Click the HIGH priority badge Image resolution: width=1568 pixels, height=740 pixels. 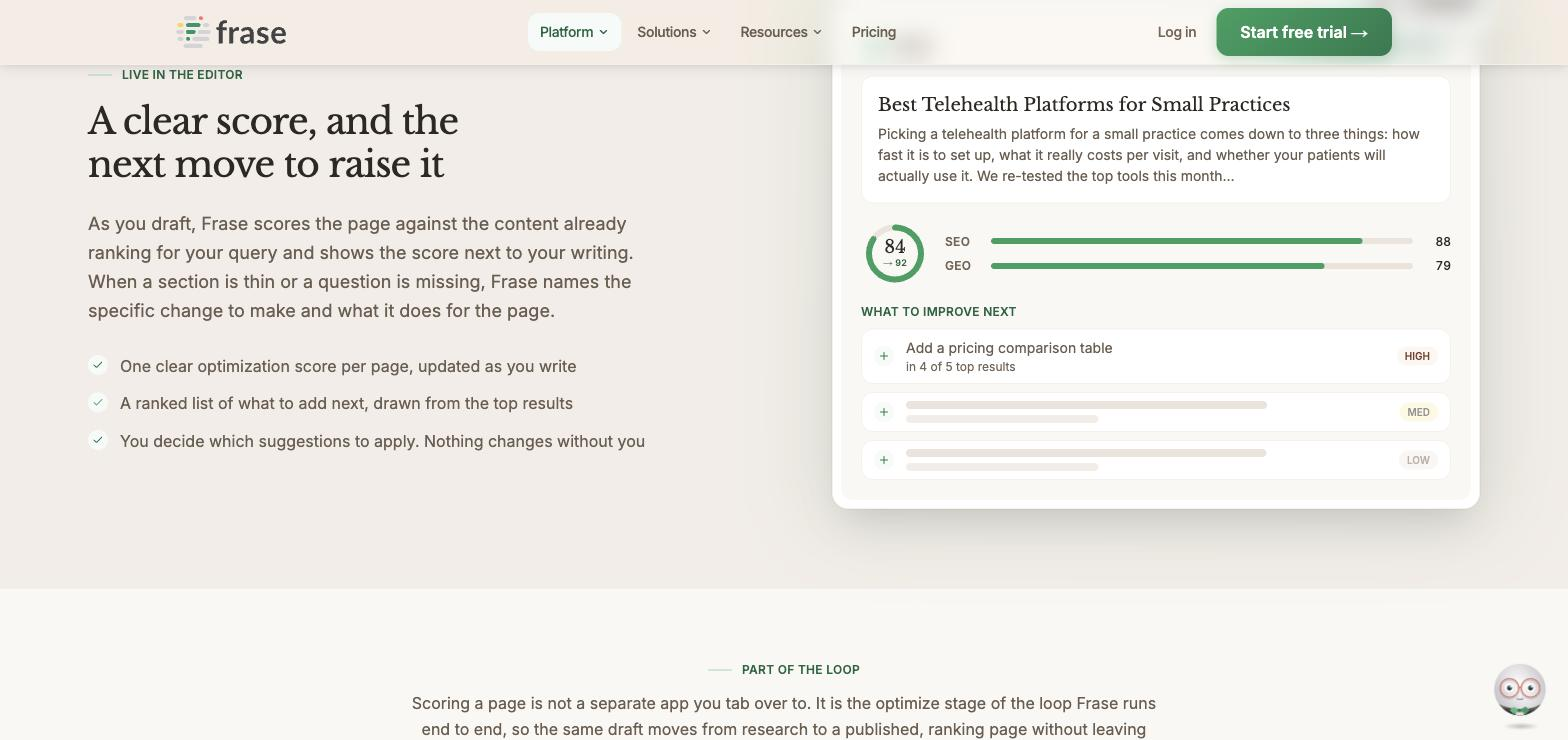[1417, 356]
